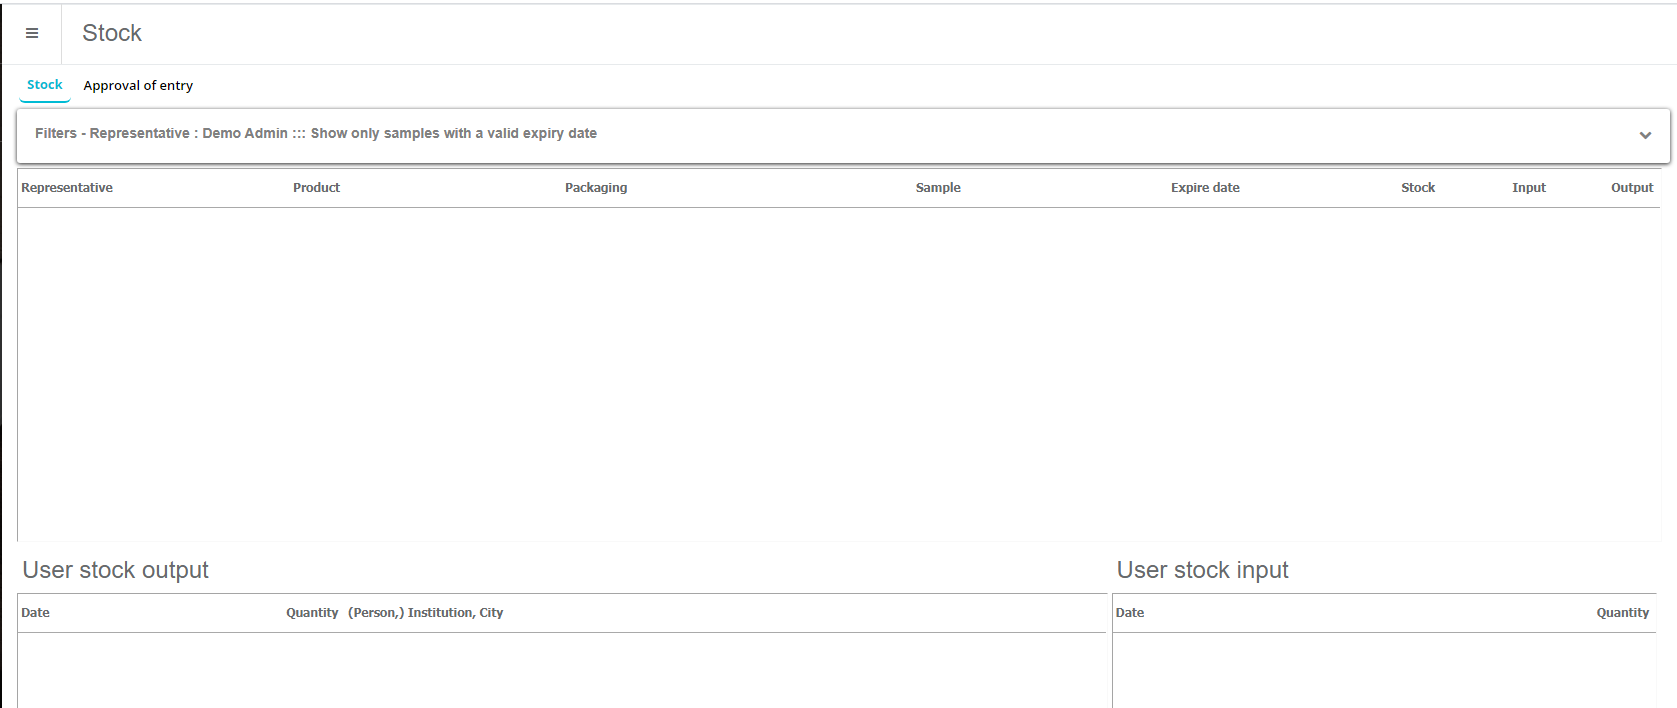Expand the Filters panel using the chevron arrow

(x=1645, y=135)
